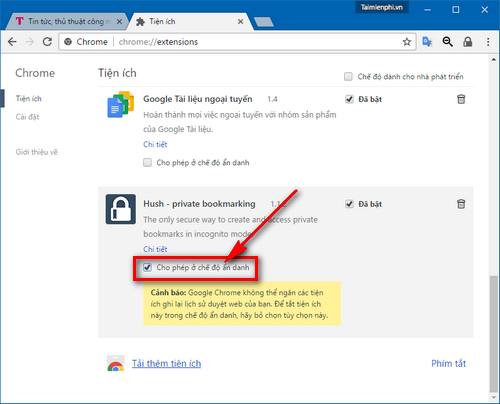
Task: Open a new tab with the new-tab button
Action: (264, 22)
